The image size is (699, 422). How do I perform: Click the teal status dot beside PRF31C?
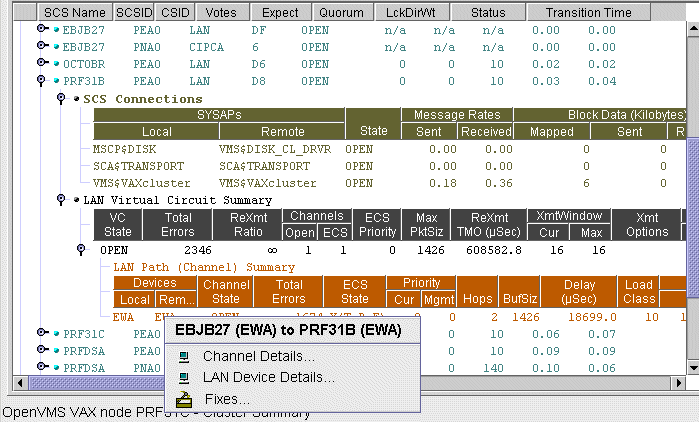[x=57, y=333]
